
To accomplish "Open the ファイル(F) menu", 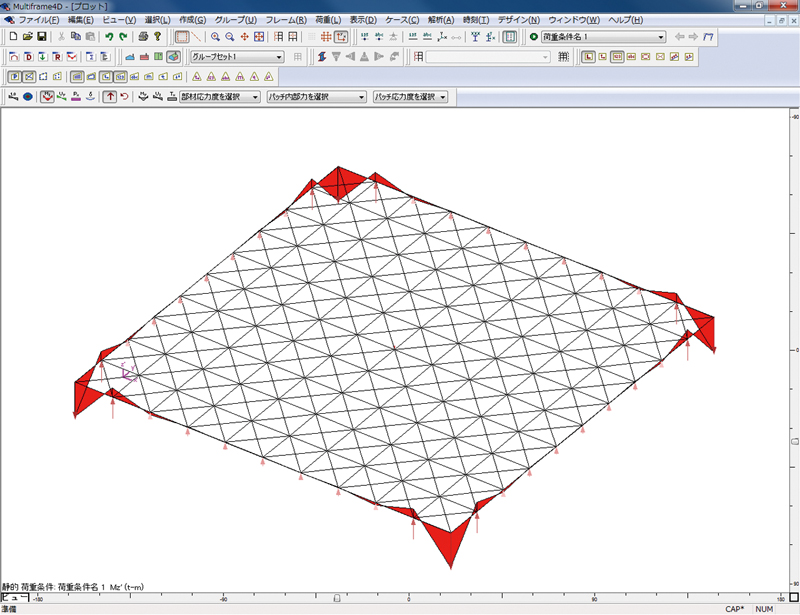I will (x=38, y=20).
